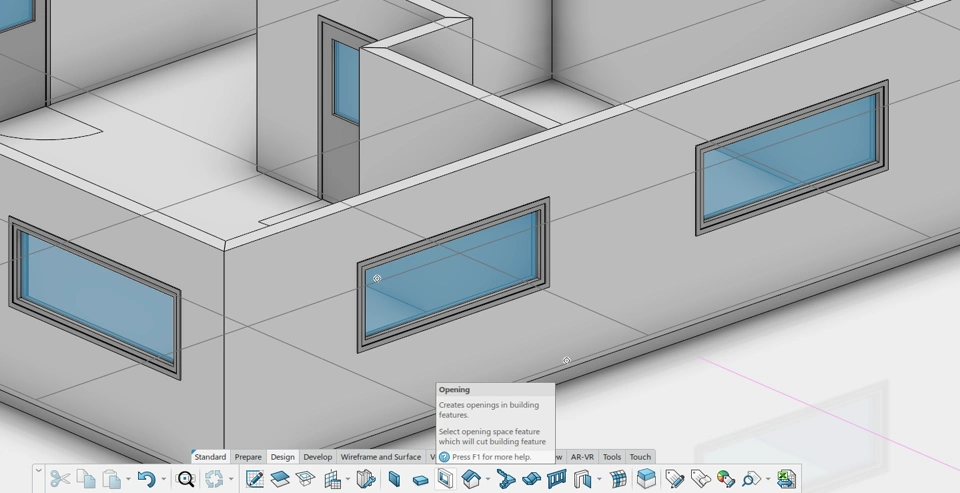Screen dimensions: 960x493
Task: Select the blue vertical Wall tool
Action: [x=395, y=478]
